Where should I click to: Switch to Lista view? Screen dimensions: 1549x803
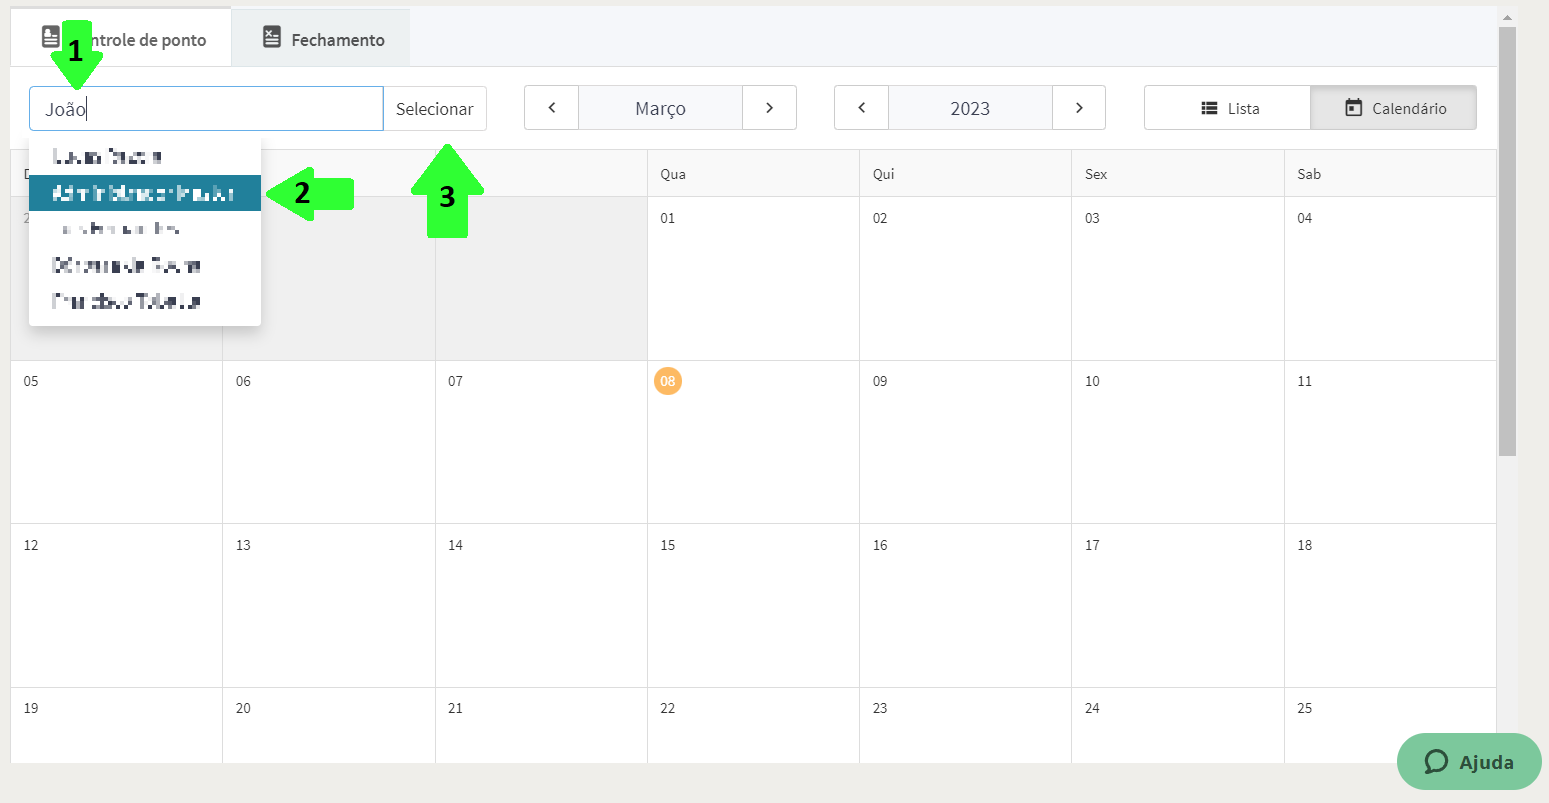[x=1227, y=108]
